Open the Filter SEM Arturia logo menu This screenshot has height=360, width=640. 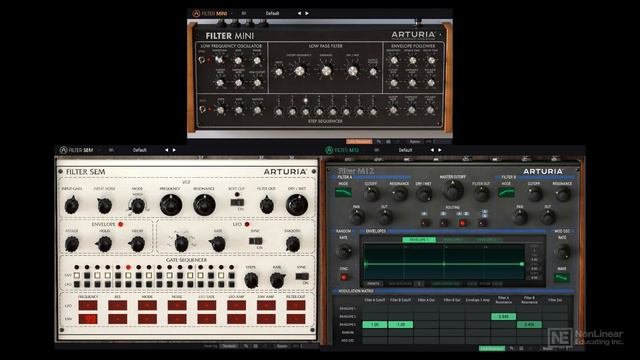click(x=63, y=150)
